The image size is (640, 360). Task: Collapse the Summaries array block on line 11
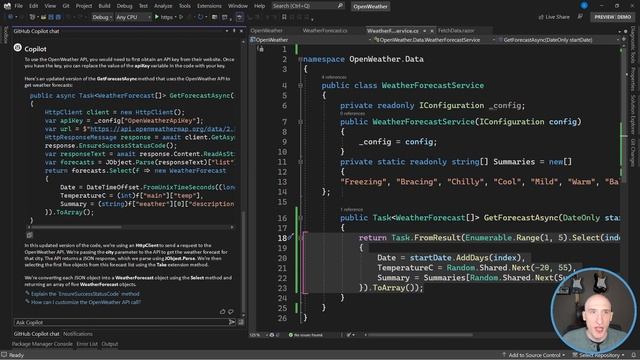click(300, 162)
